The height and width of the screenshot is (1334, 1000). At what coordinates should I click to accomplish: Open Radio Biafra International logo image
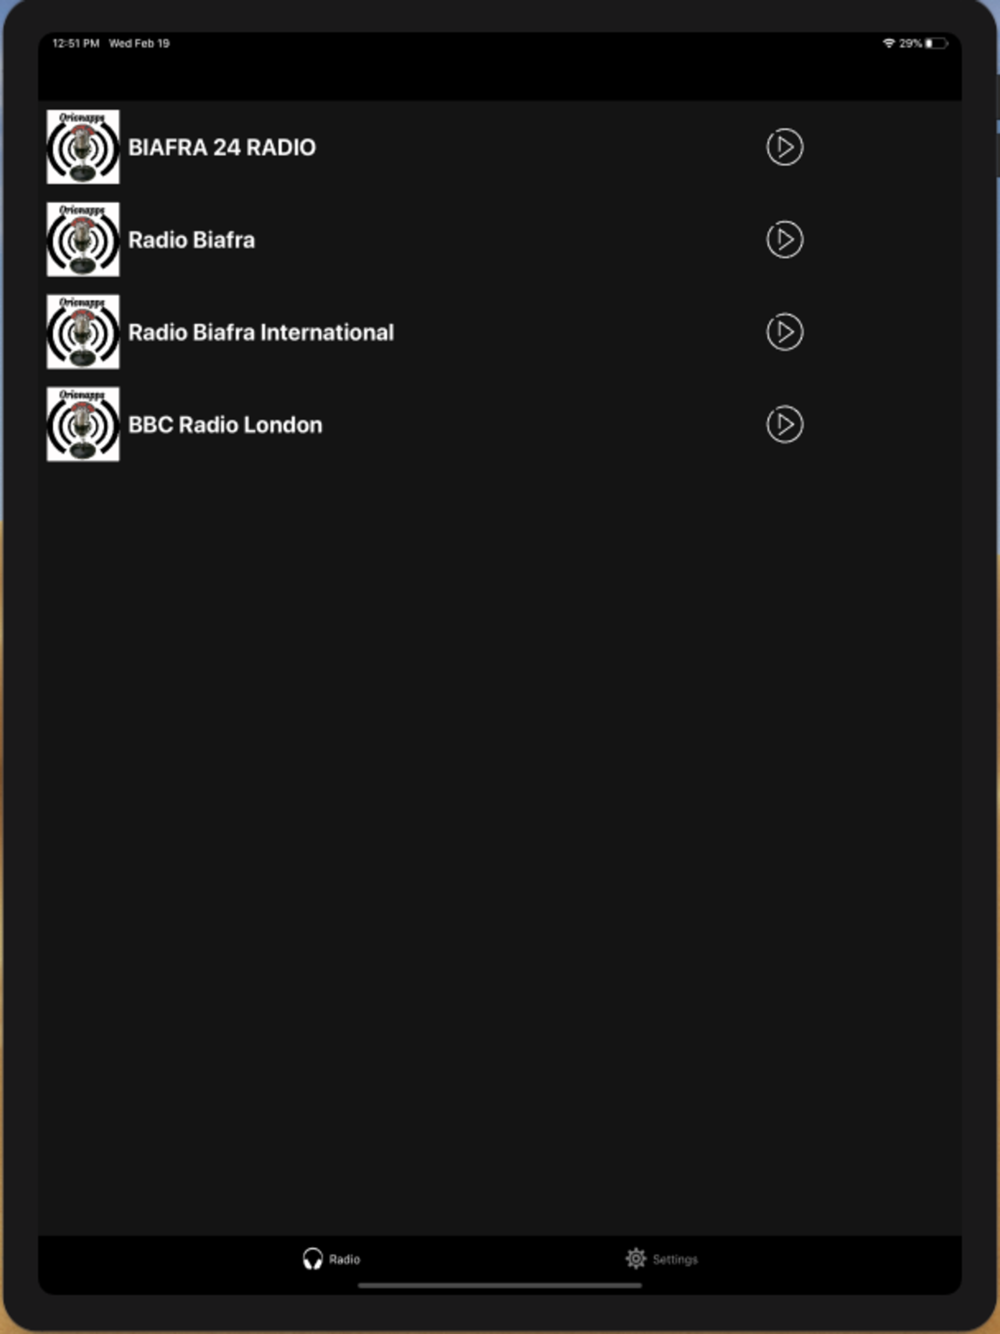tap(83, 332)
